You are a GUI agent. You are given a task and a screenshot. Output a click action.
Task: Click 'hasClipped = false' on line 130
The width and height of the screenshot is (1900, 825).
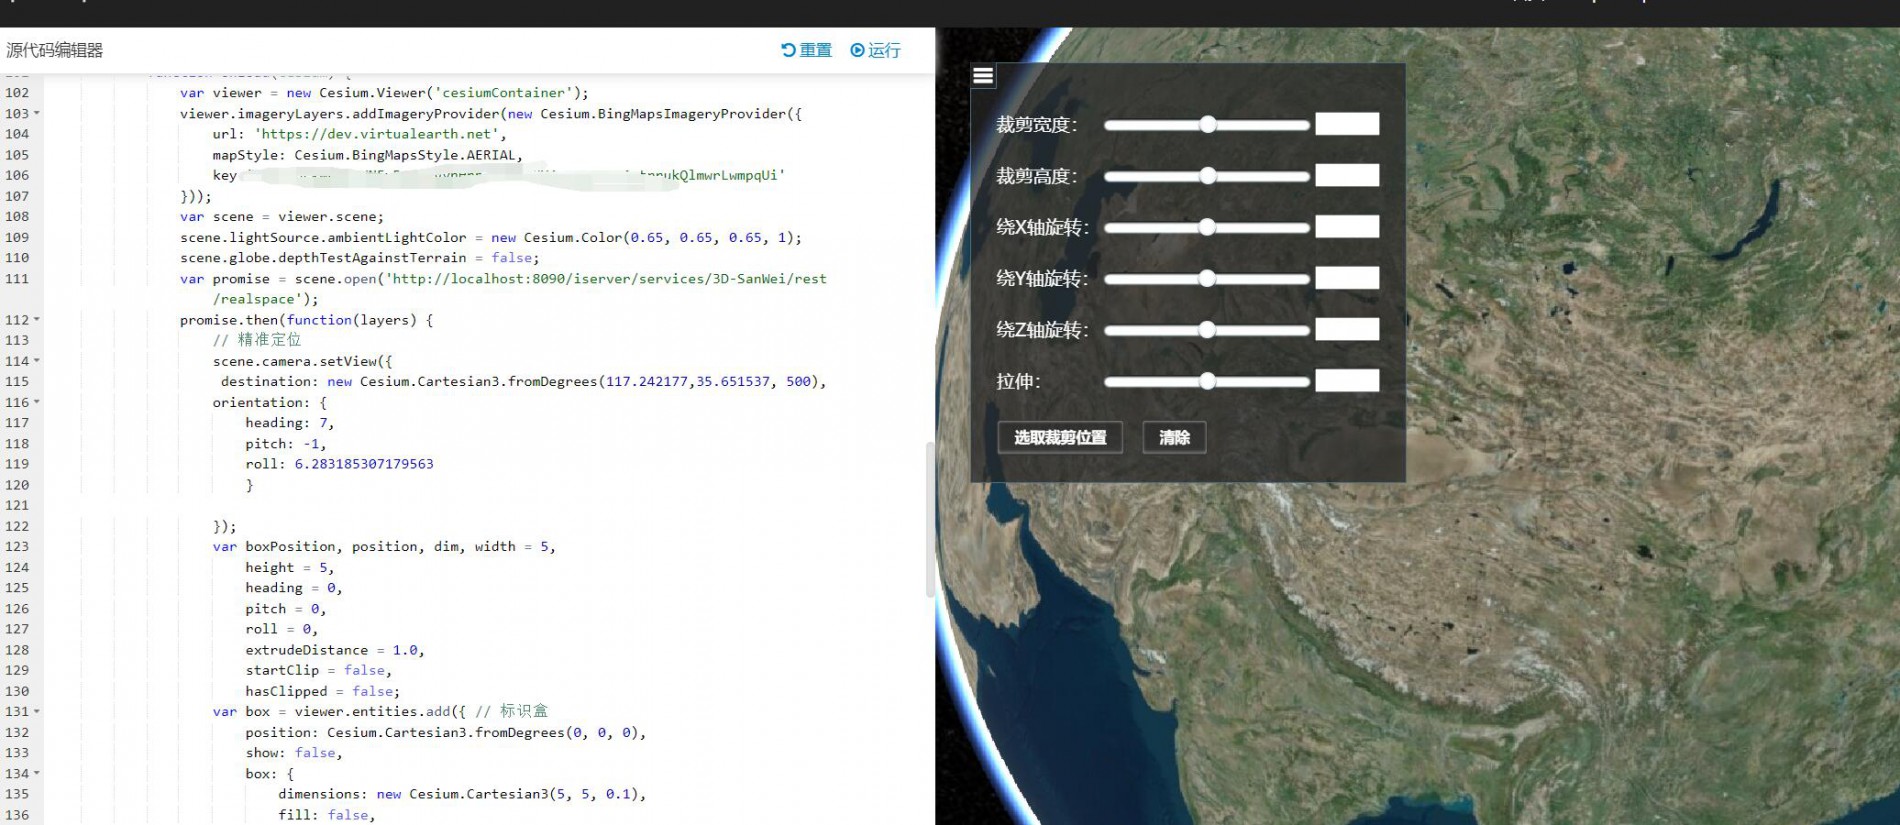[319, 691]
